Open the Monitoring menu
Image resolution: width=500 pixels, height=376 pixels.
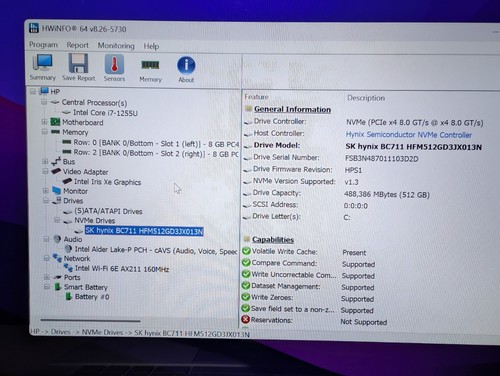pos(116,46)
